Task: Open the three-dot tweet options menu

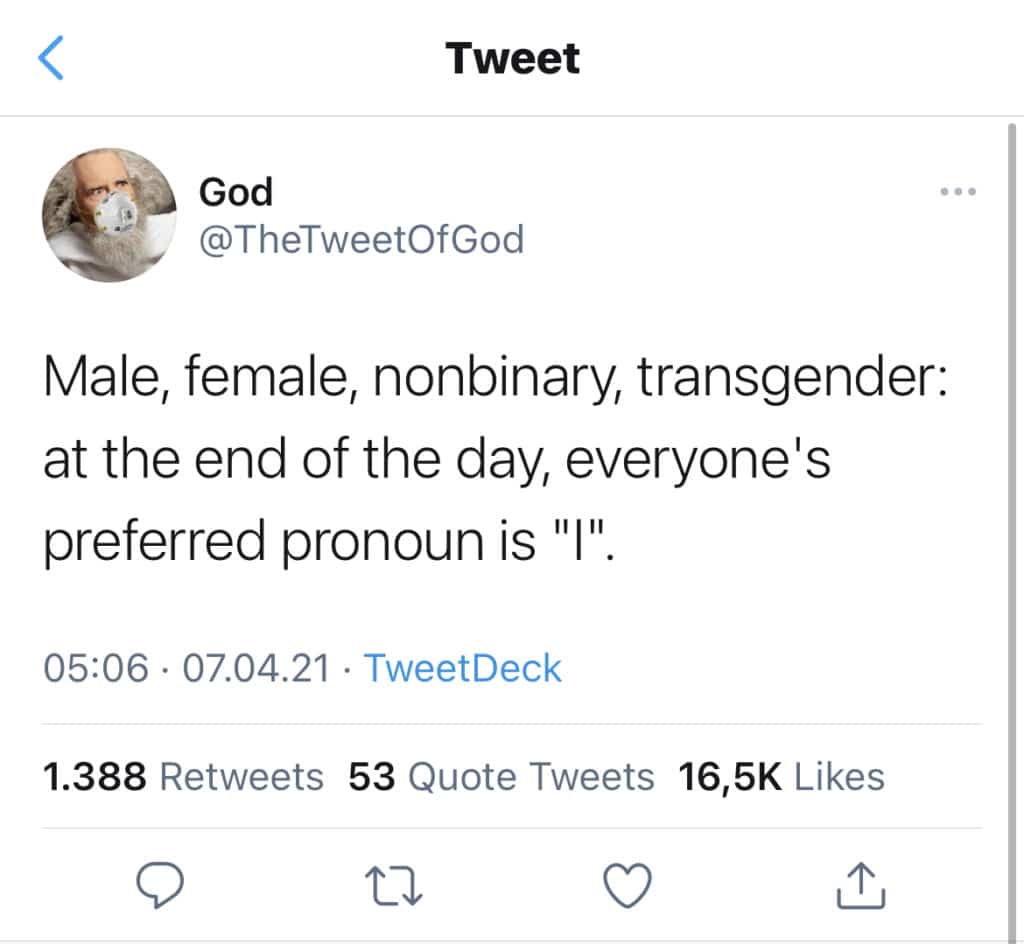Action: 958,192
